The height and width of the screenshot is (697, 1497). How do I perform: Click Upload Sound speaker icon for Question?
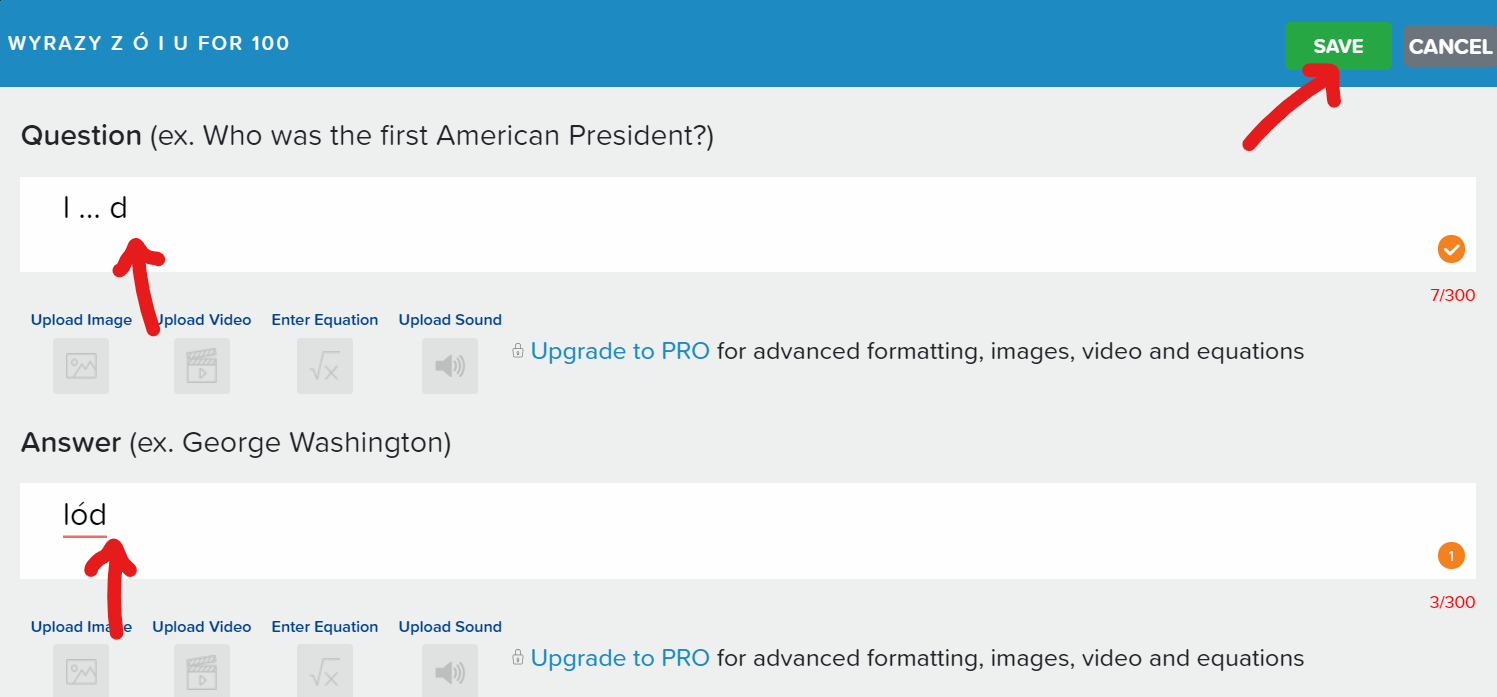pos(450,366)
